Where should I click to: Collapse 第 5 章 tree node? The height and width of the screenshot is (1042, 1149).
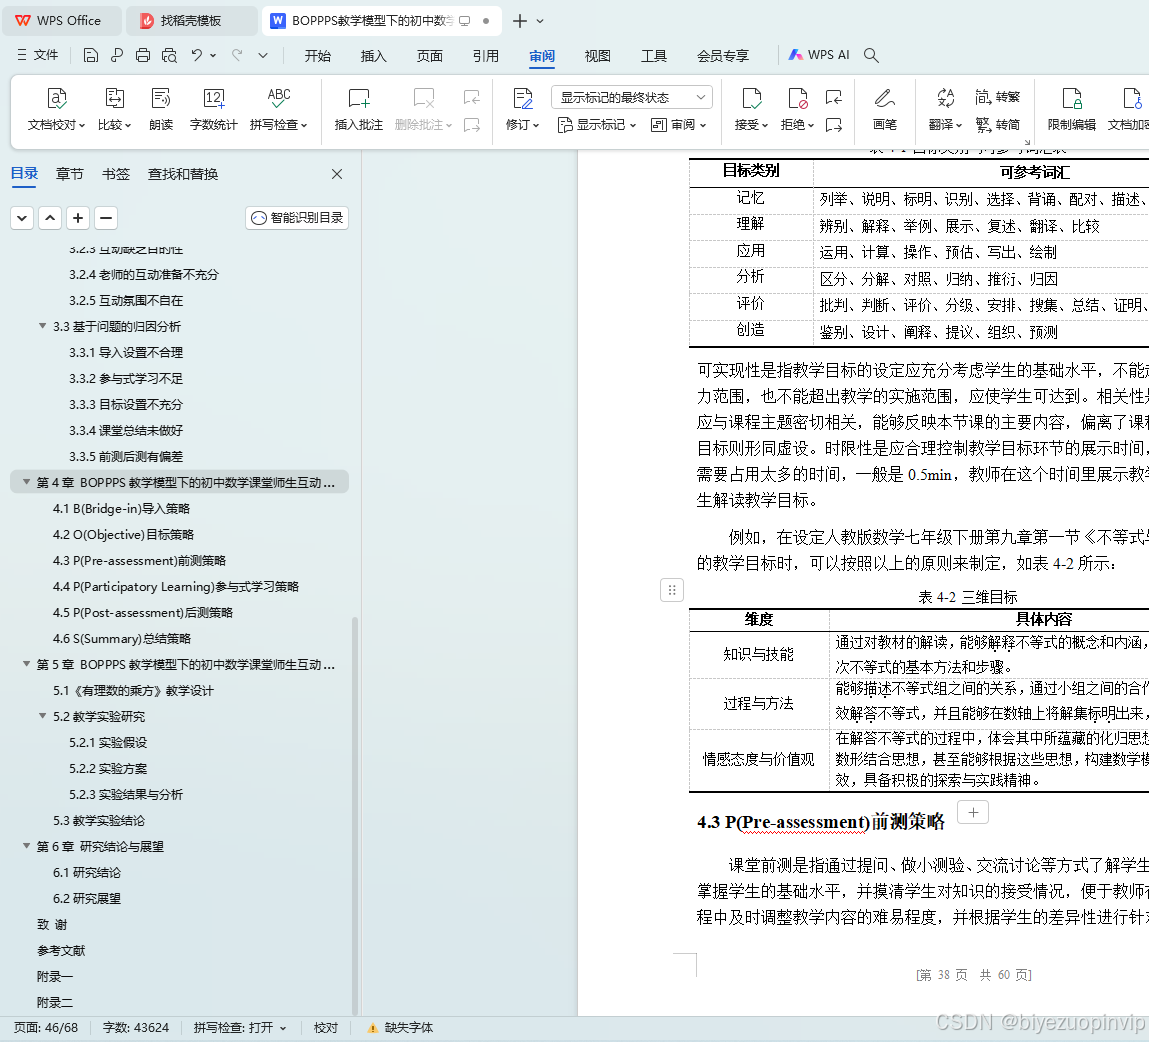coord(26,664)
